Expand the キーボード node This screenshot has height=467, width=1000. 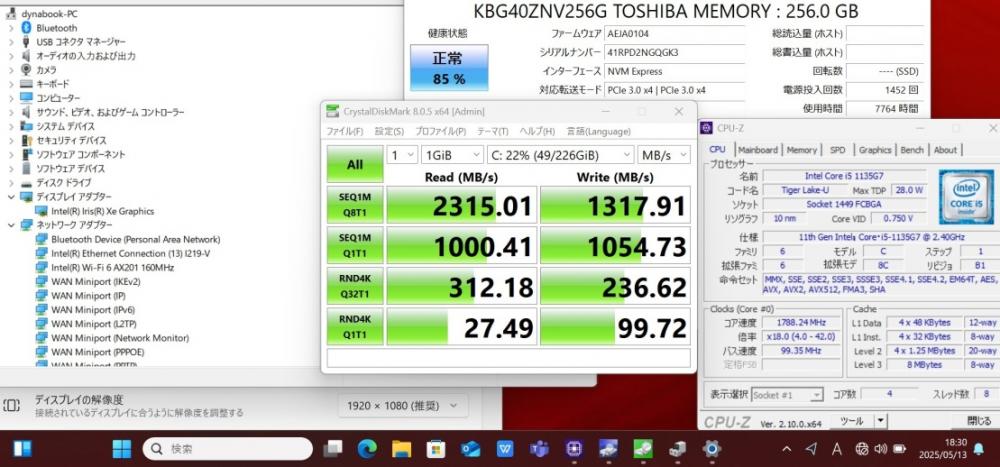(x=11, y=84)
